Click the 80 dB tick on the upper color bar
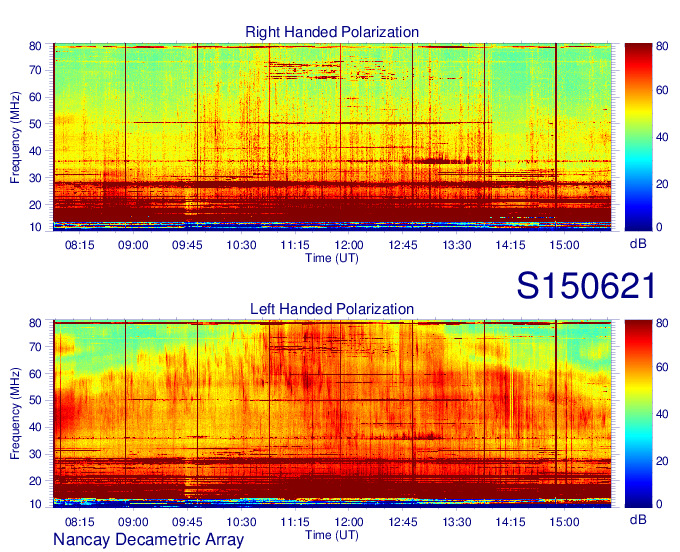Image resolution: width=680 pixels, height=552 pixels. (662, 46)
